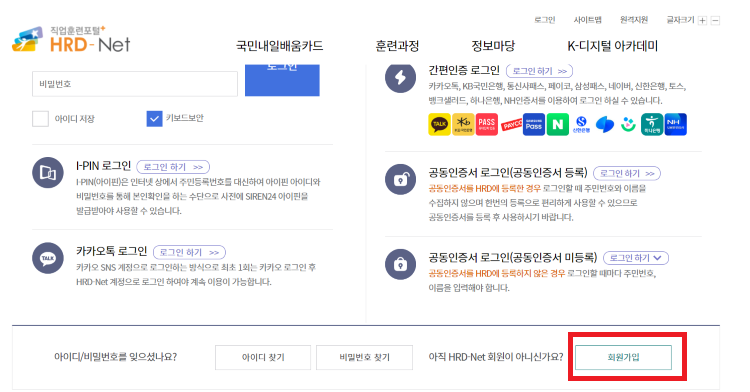Click the blue Samsung Pass icon
The height and width of the screenshot is (392, 750).
coord(534,125)
